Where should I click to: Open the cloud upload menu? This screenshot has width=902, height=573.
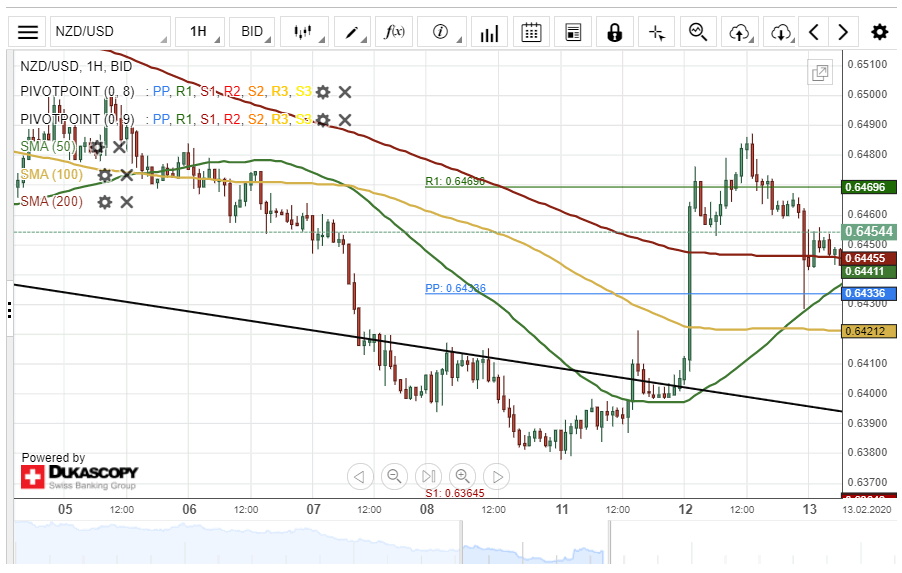(x=740, y=32)
